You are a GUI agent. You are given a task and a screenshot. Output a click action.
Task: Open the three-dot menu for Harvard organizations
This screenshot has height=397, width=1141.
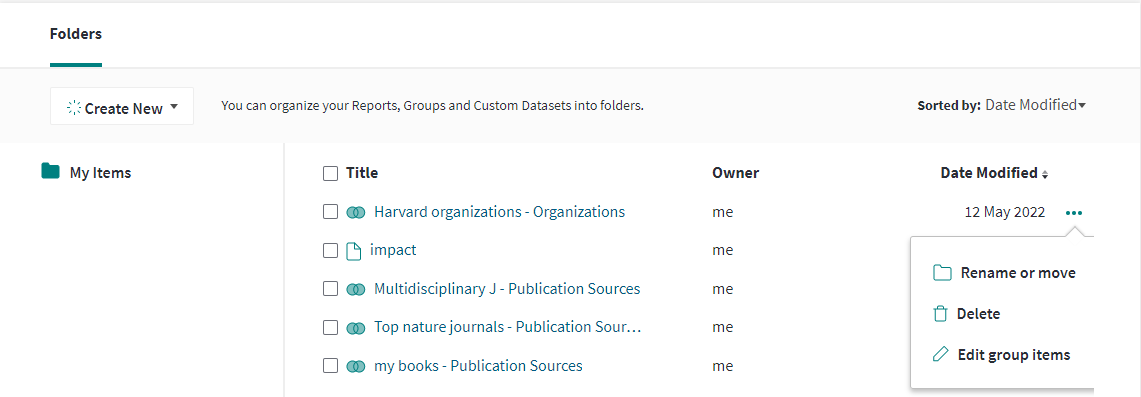tap(1074, 213)
